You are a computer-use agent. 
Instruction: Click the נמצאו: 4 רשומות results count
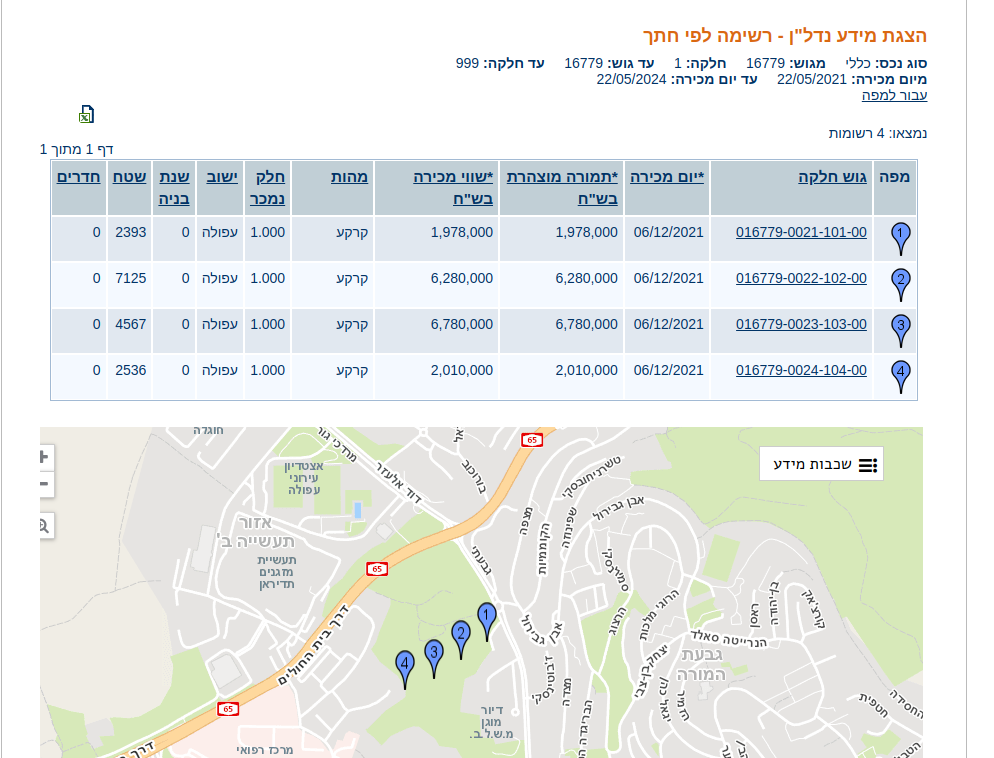[877, 133]
